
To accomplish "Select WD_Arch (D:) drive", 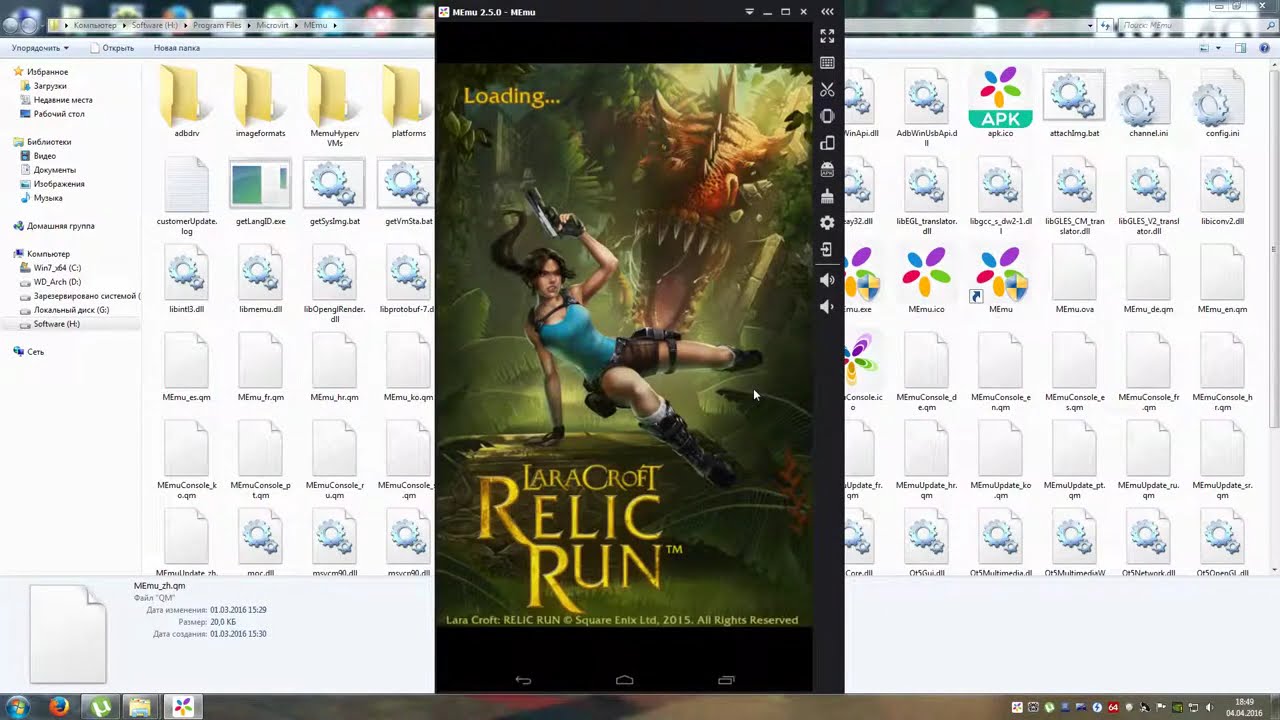I will pos(57,282).
